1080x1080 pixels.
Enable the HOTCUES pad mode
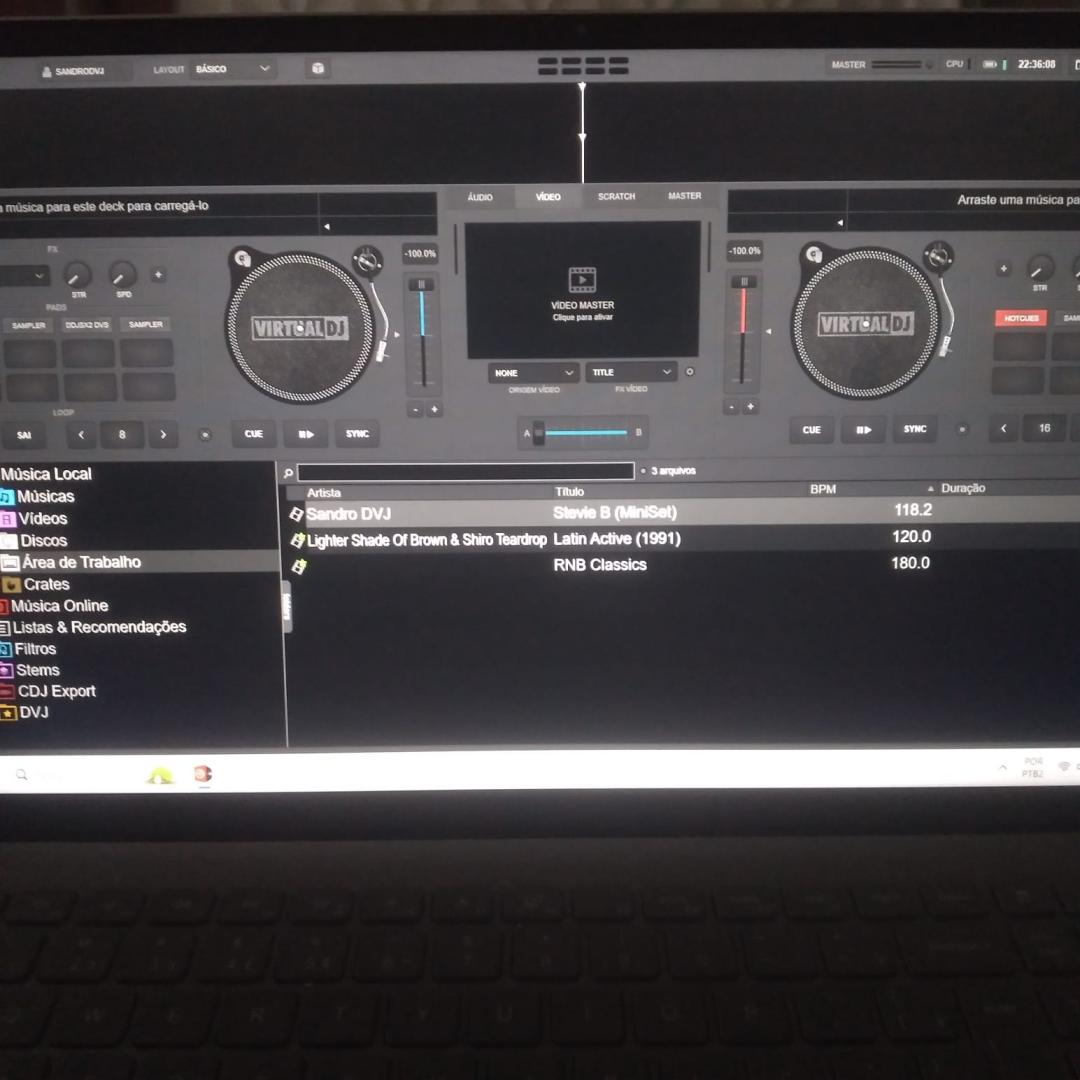[1021, 318]
